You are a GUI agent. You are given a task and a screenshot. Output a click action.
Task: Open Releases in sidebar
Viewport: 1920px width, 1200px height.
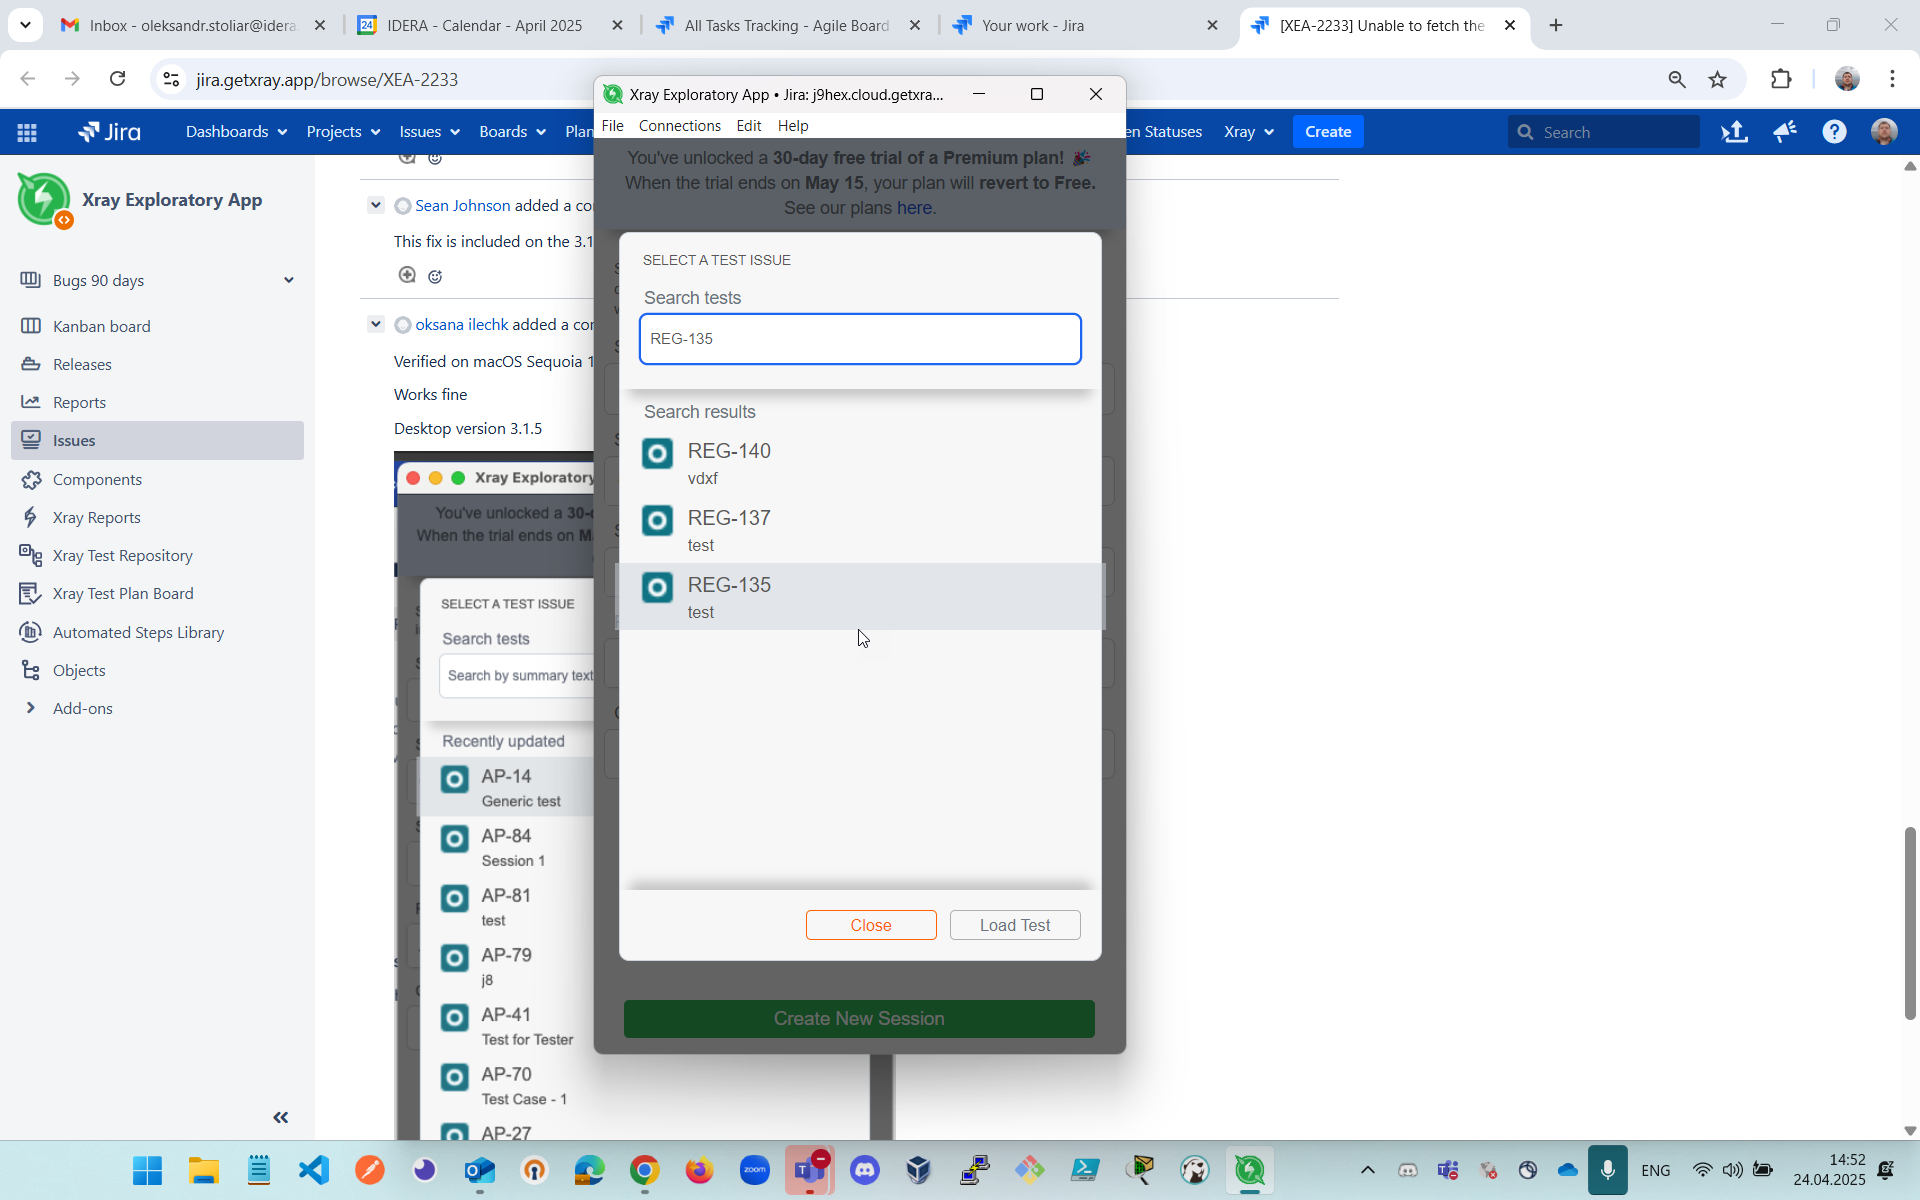[82, 364]
